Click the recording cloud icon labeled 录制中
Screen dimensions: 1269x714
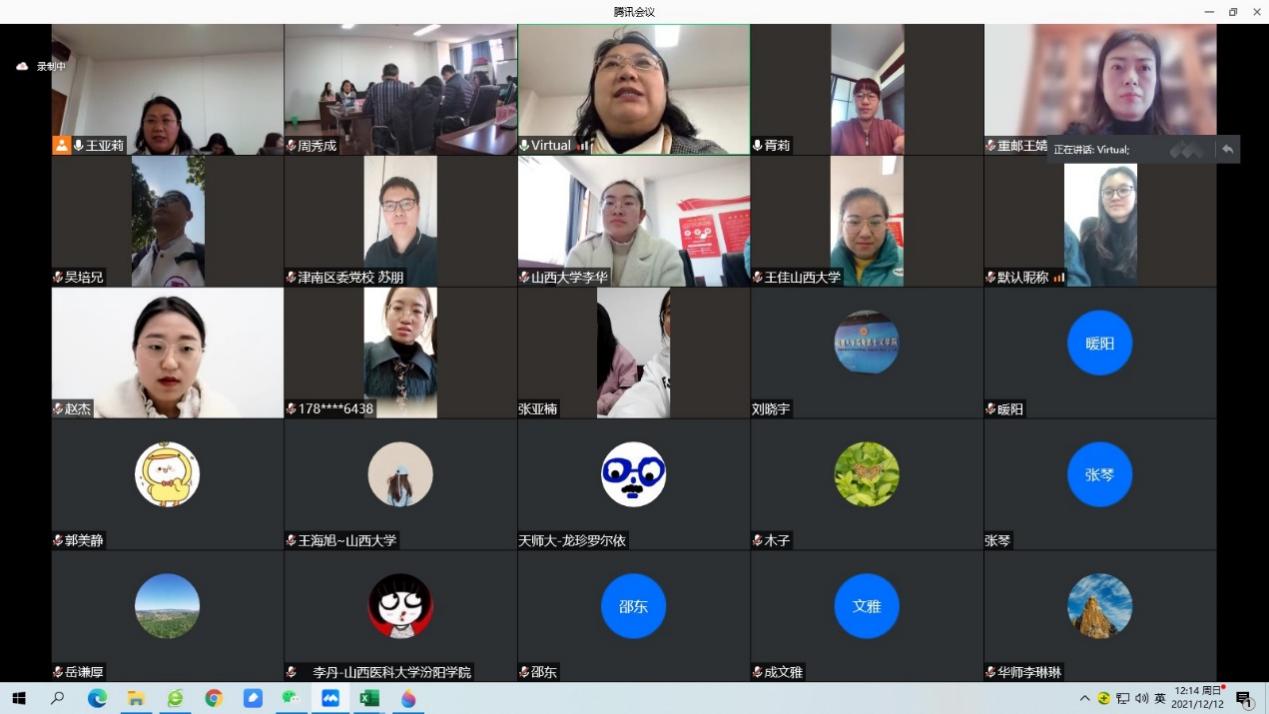click(x=22, y=66)
